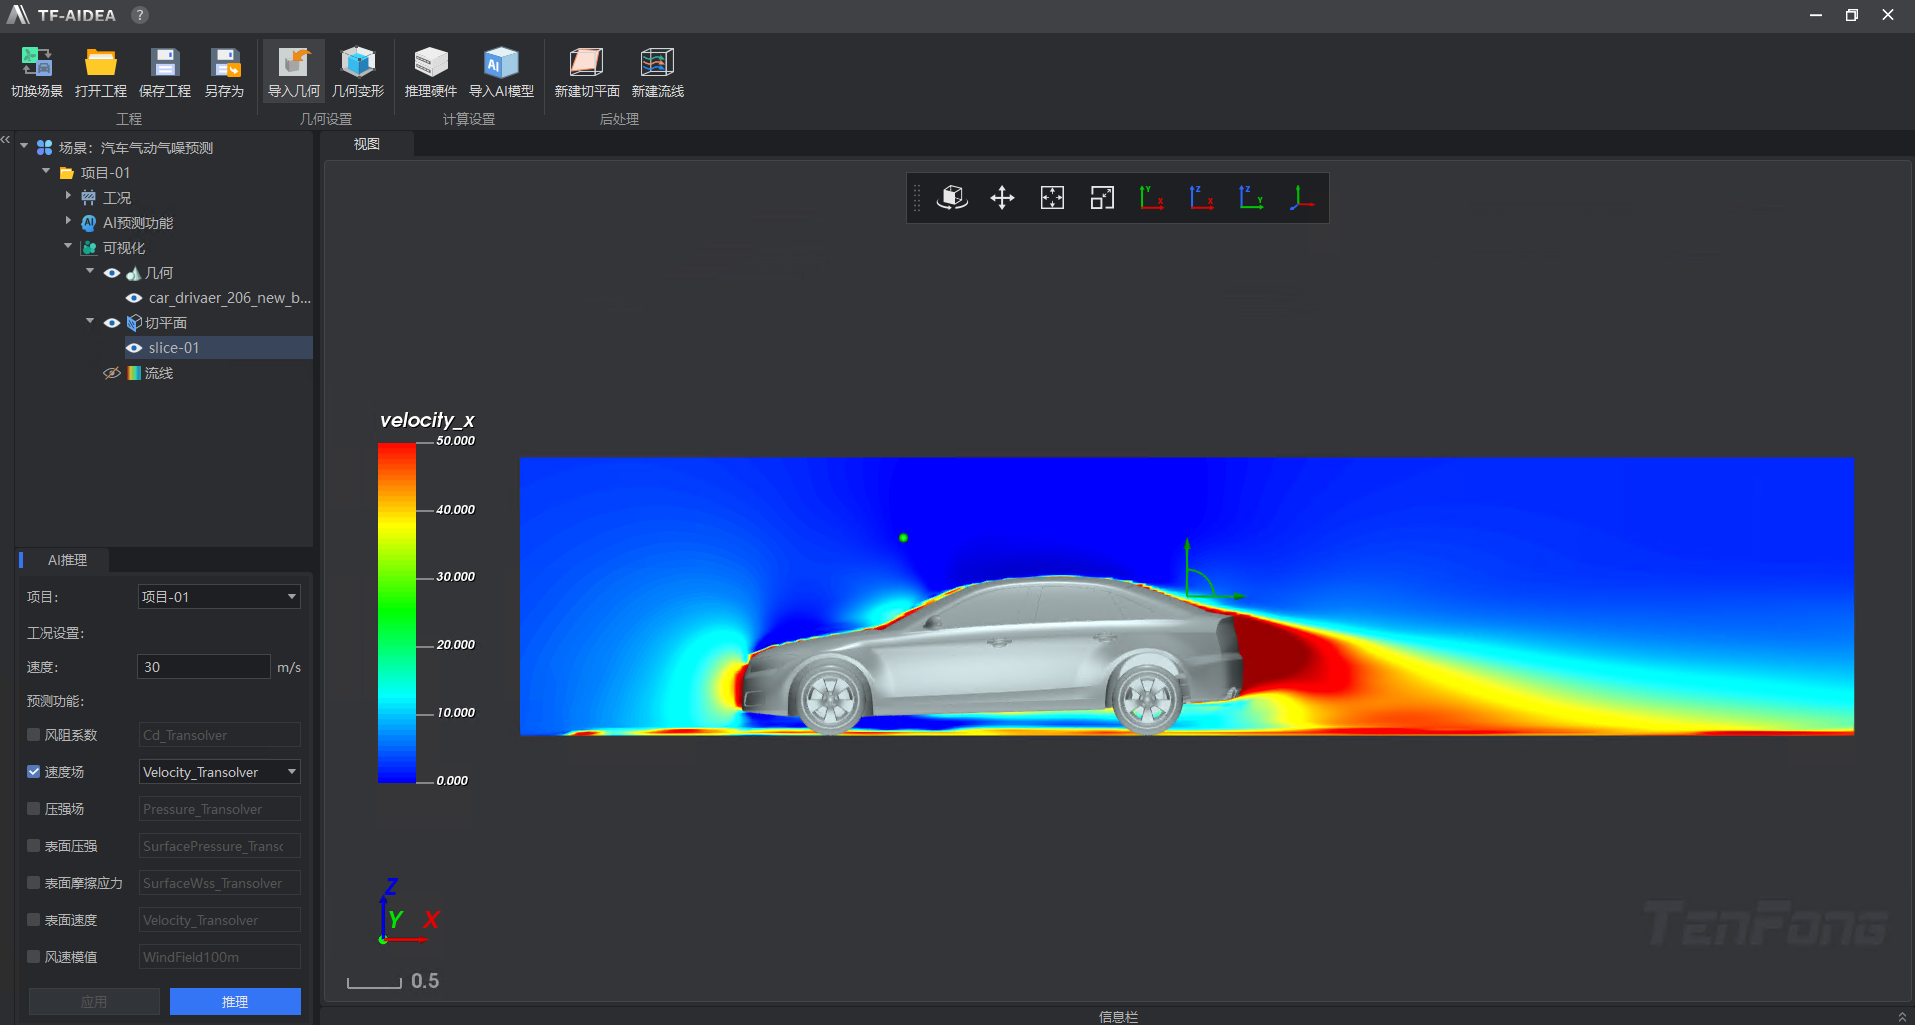Select car_drivaer_206_new_b... tree item
1915x1025 pixels.
pyautogui.click(x=229, y=298)
